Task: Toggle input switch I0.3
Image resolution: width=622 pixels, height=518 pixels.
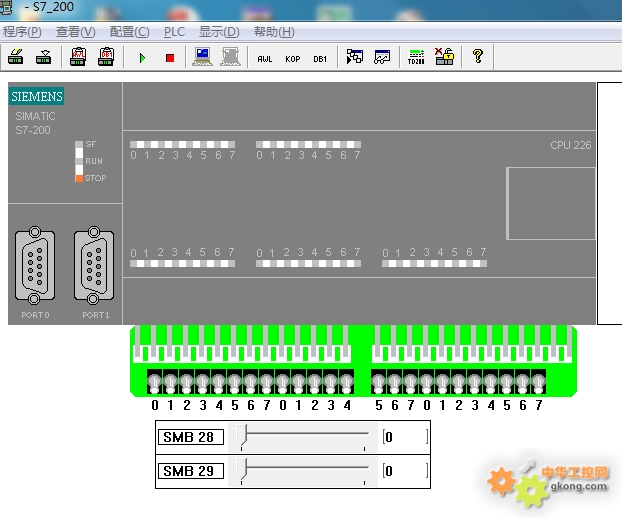Action: [202, 382]
